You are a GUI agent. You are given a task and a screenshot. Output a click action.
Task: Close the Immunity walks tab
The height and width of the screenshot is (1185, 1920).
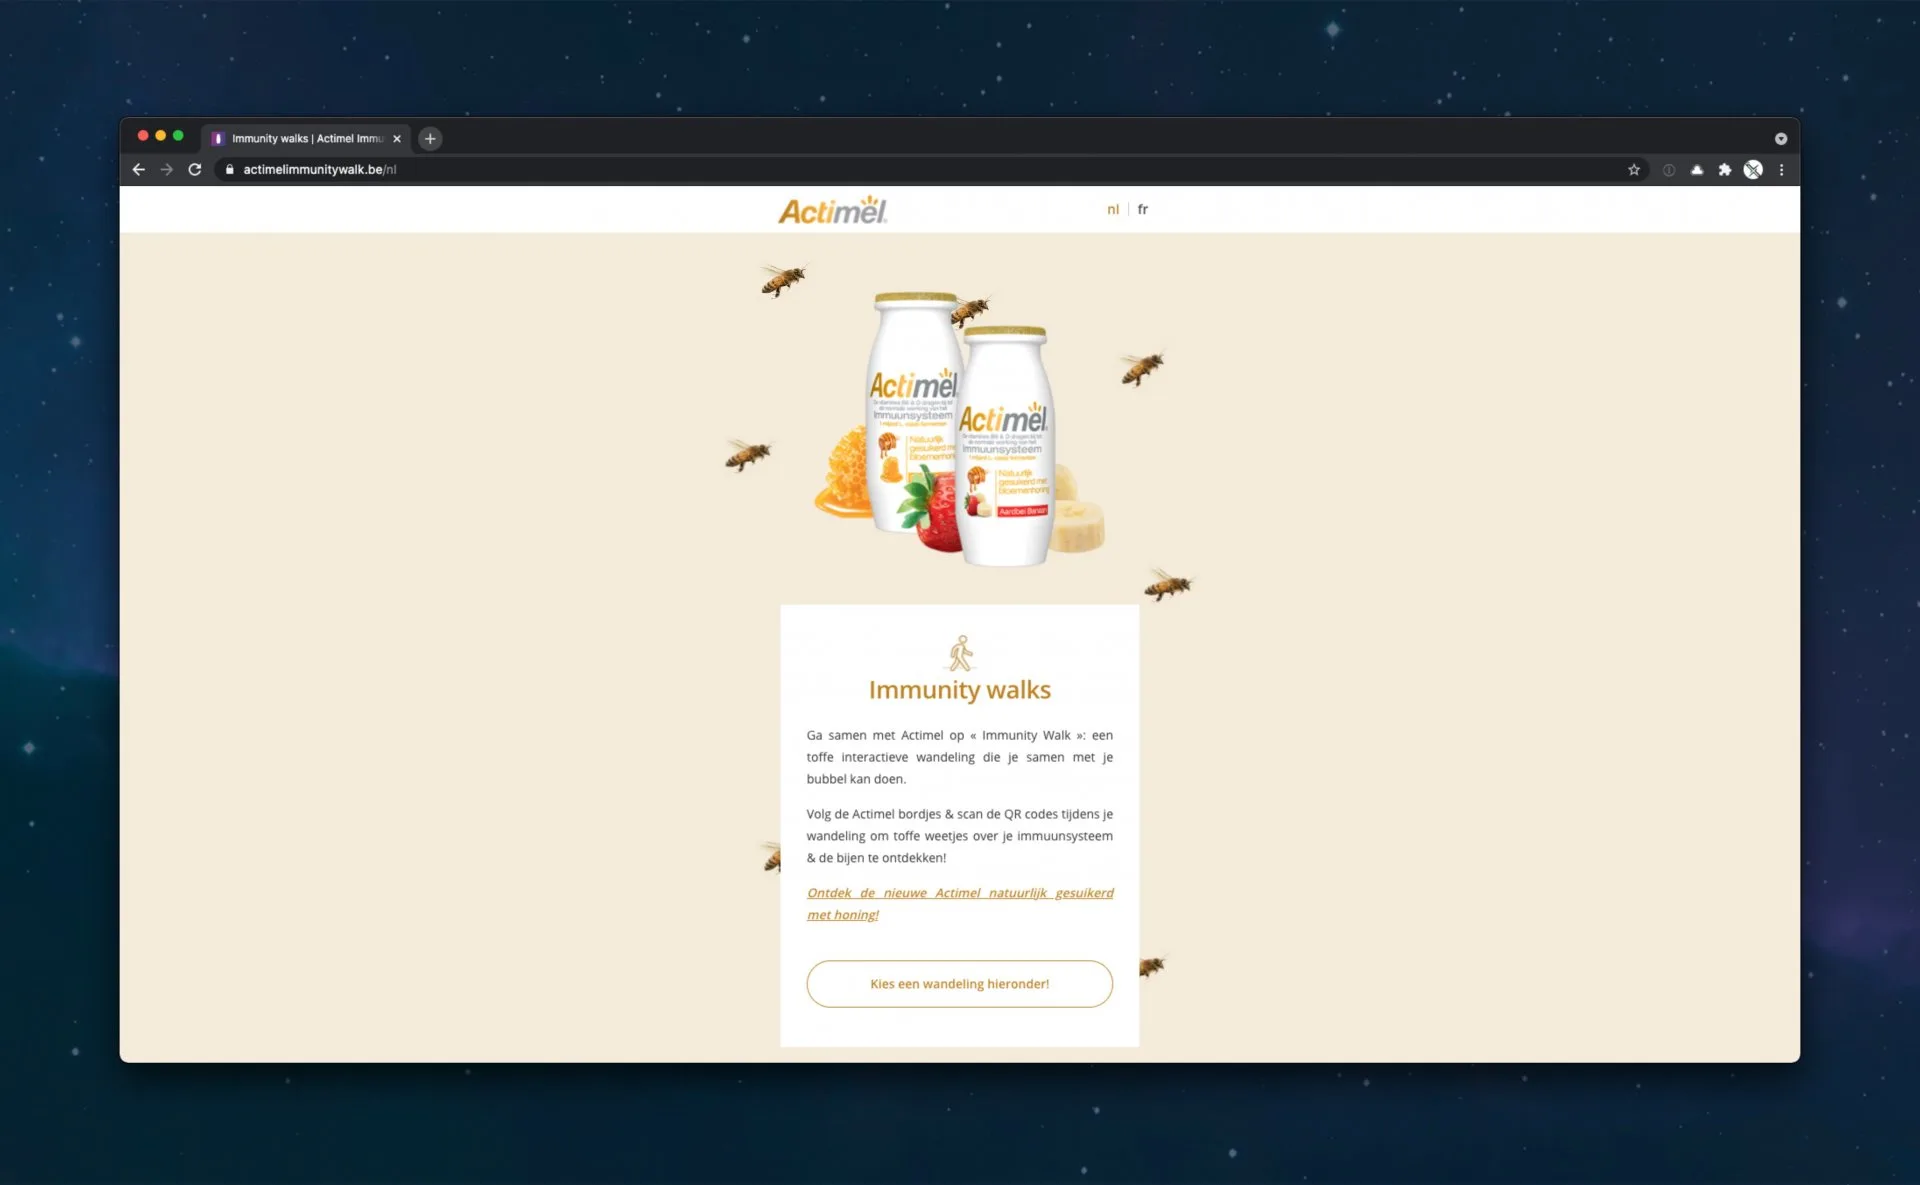(397, 139)
